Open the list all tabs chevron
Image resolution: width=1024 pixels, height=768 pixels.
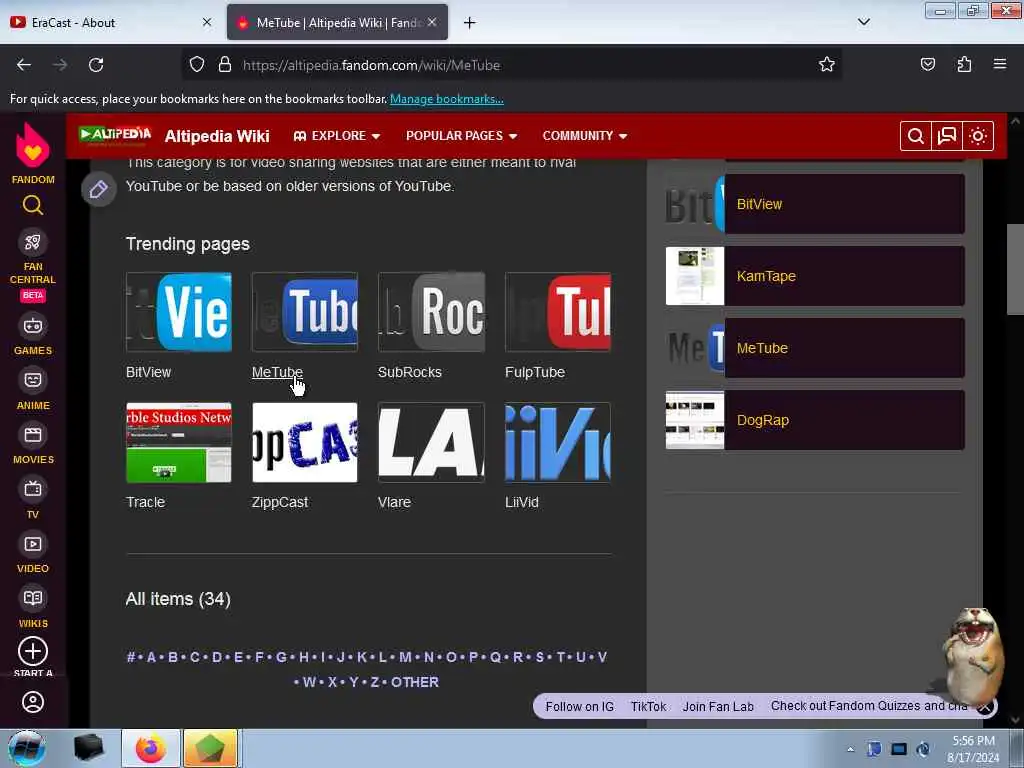coord(863,22)
